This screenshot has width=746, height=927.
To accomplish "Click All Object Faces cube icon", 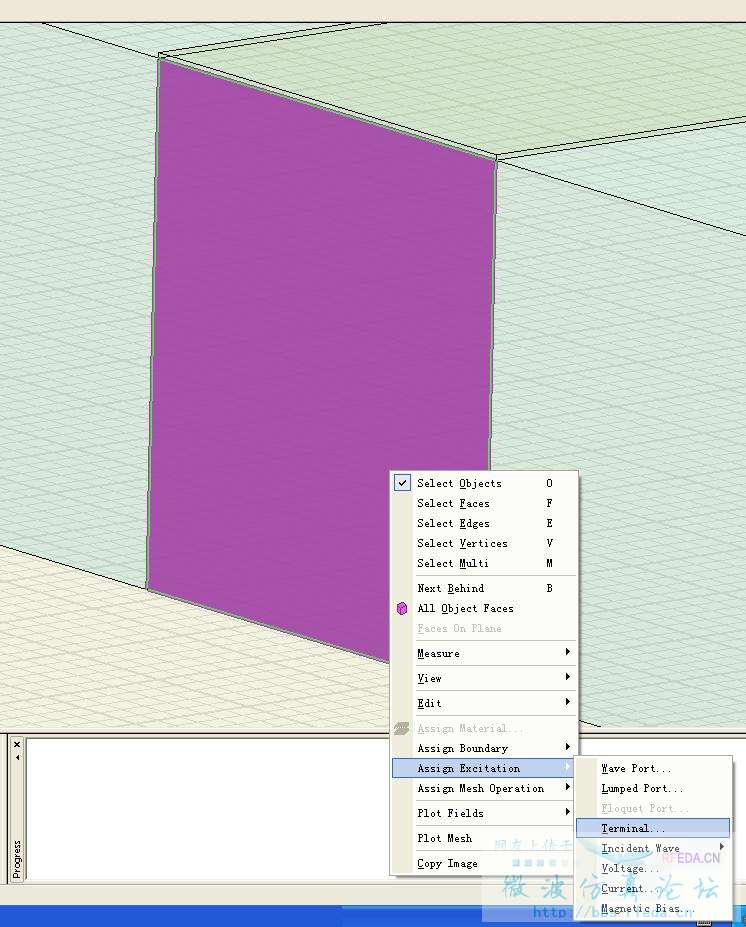I will click(x=402, y=608).
